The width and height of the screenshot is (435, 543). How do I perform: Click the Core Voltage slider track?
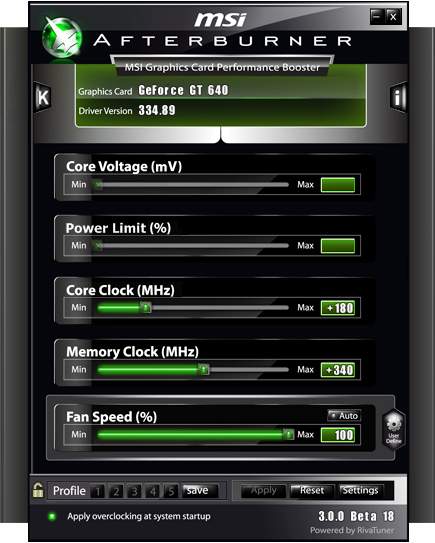tap(193, 185)
